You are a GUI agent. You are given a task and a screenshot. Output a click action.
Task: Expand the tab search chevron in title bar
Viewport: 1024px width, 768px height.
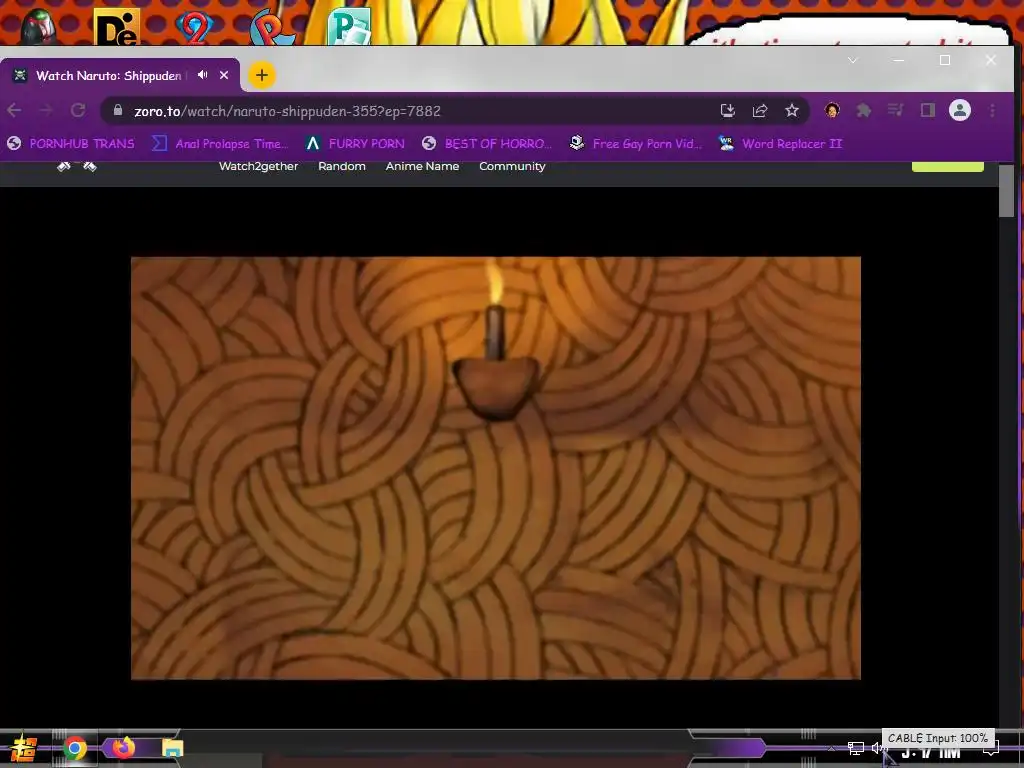852,60
